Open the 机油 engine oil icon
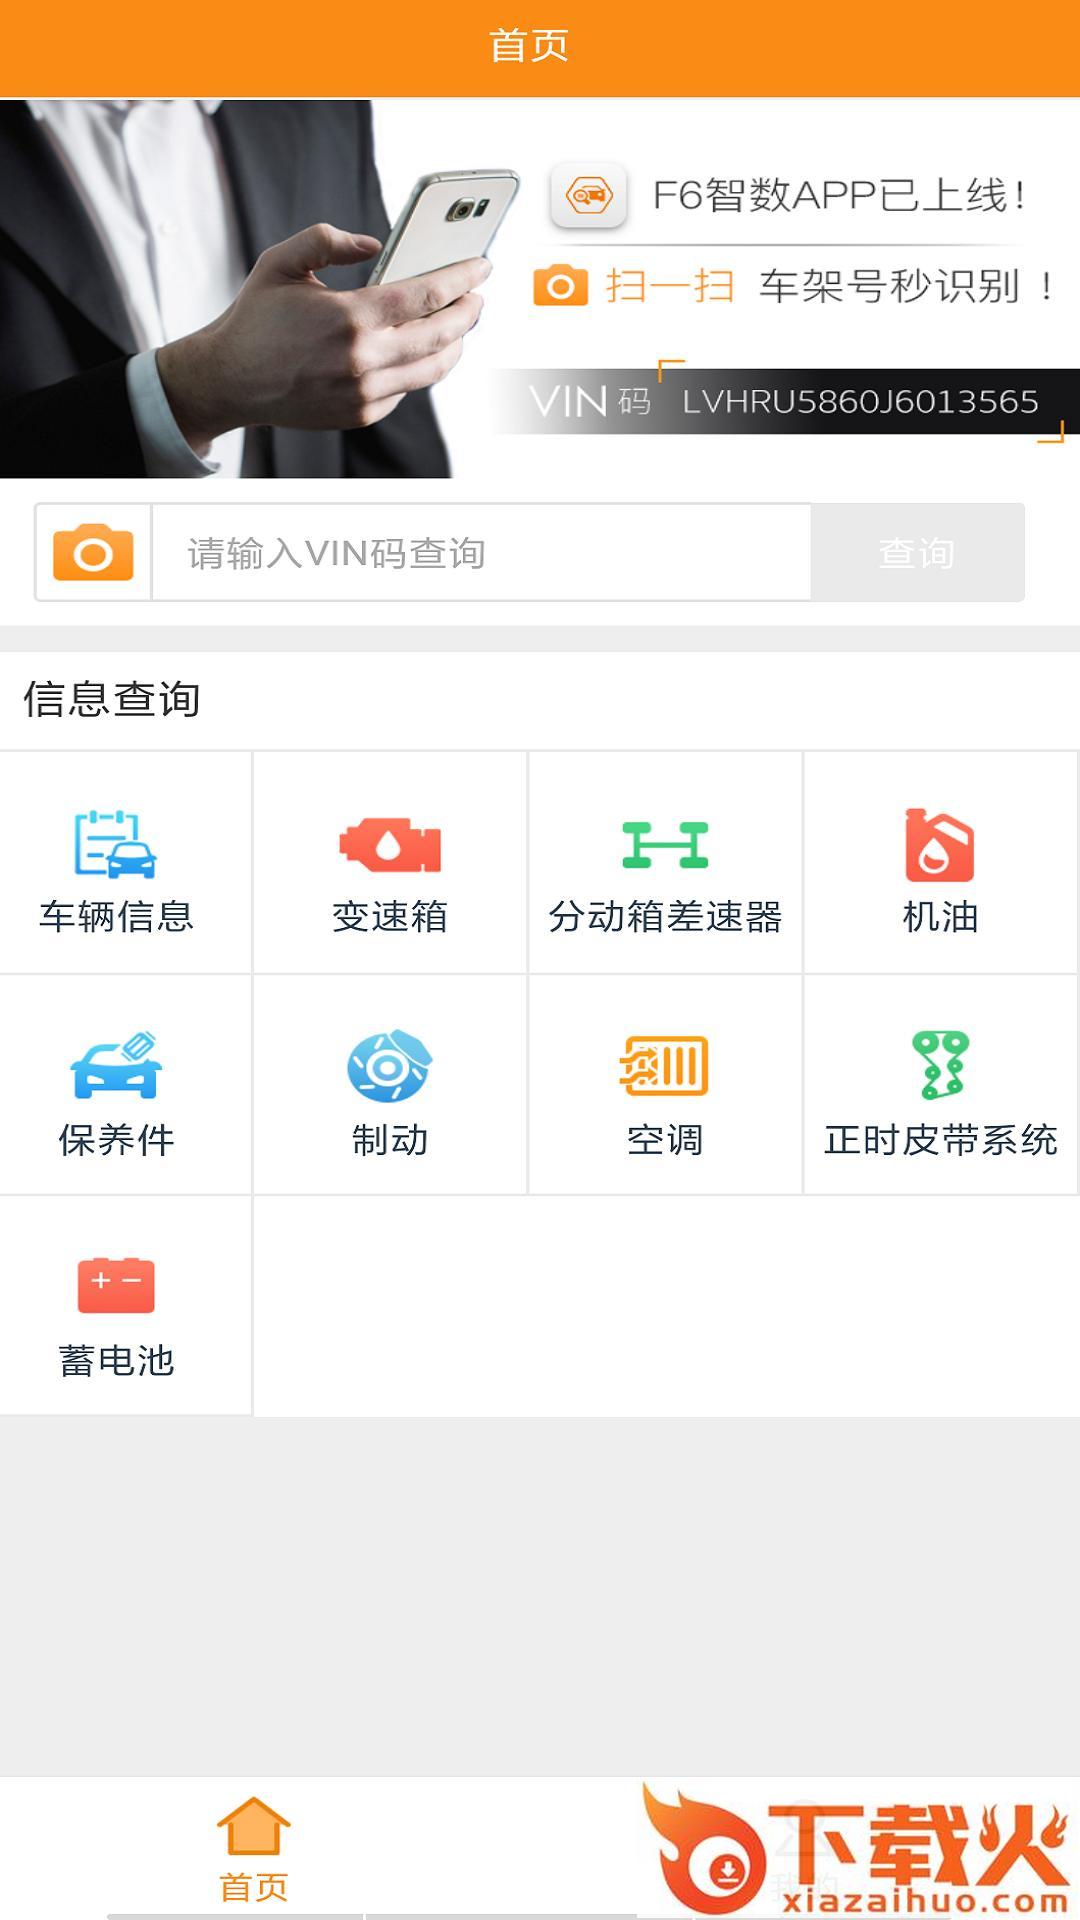Screen dimensions: 1080x1920 pyautogui.click(x=940, y=845)
